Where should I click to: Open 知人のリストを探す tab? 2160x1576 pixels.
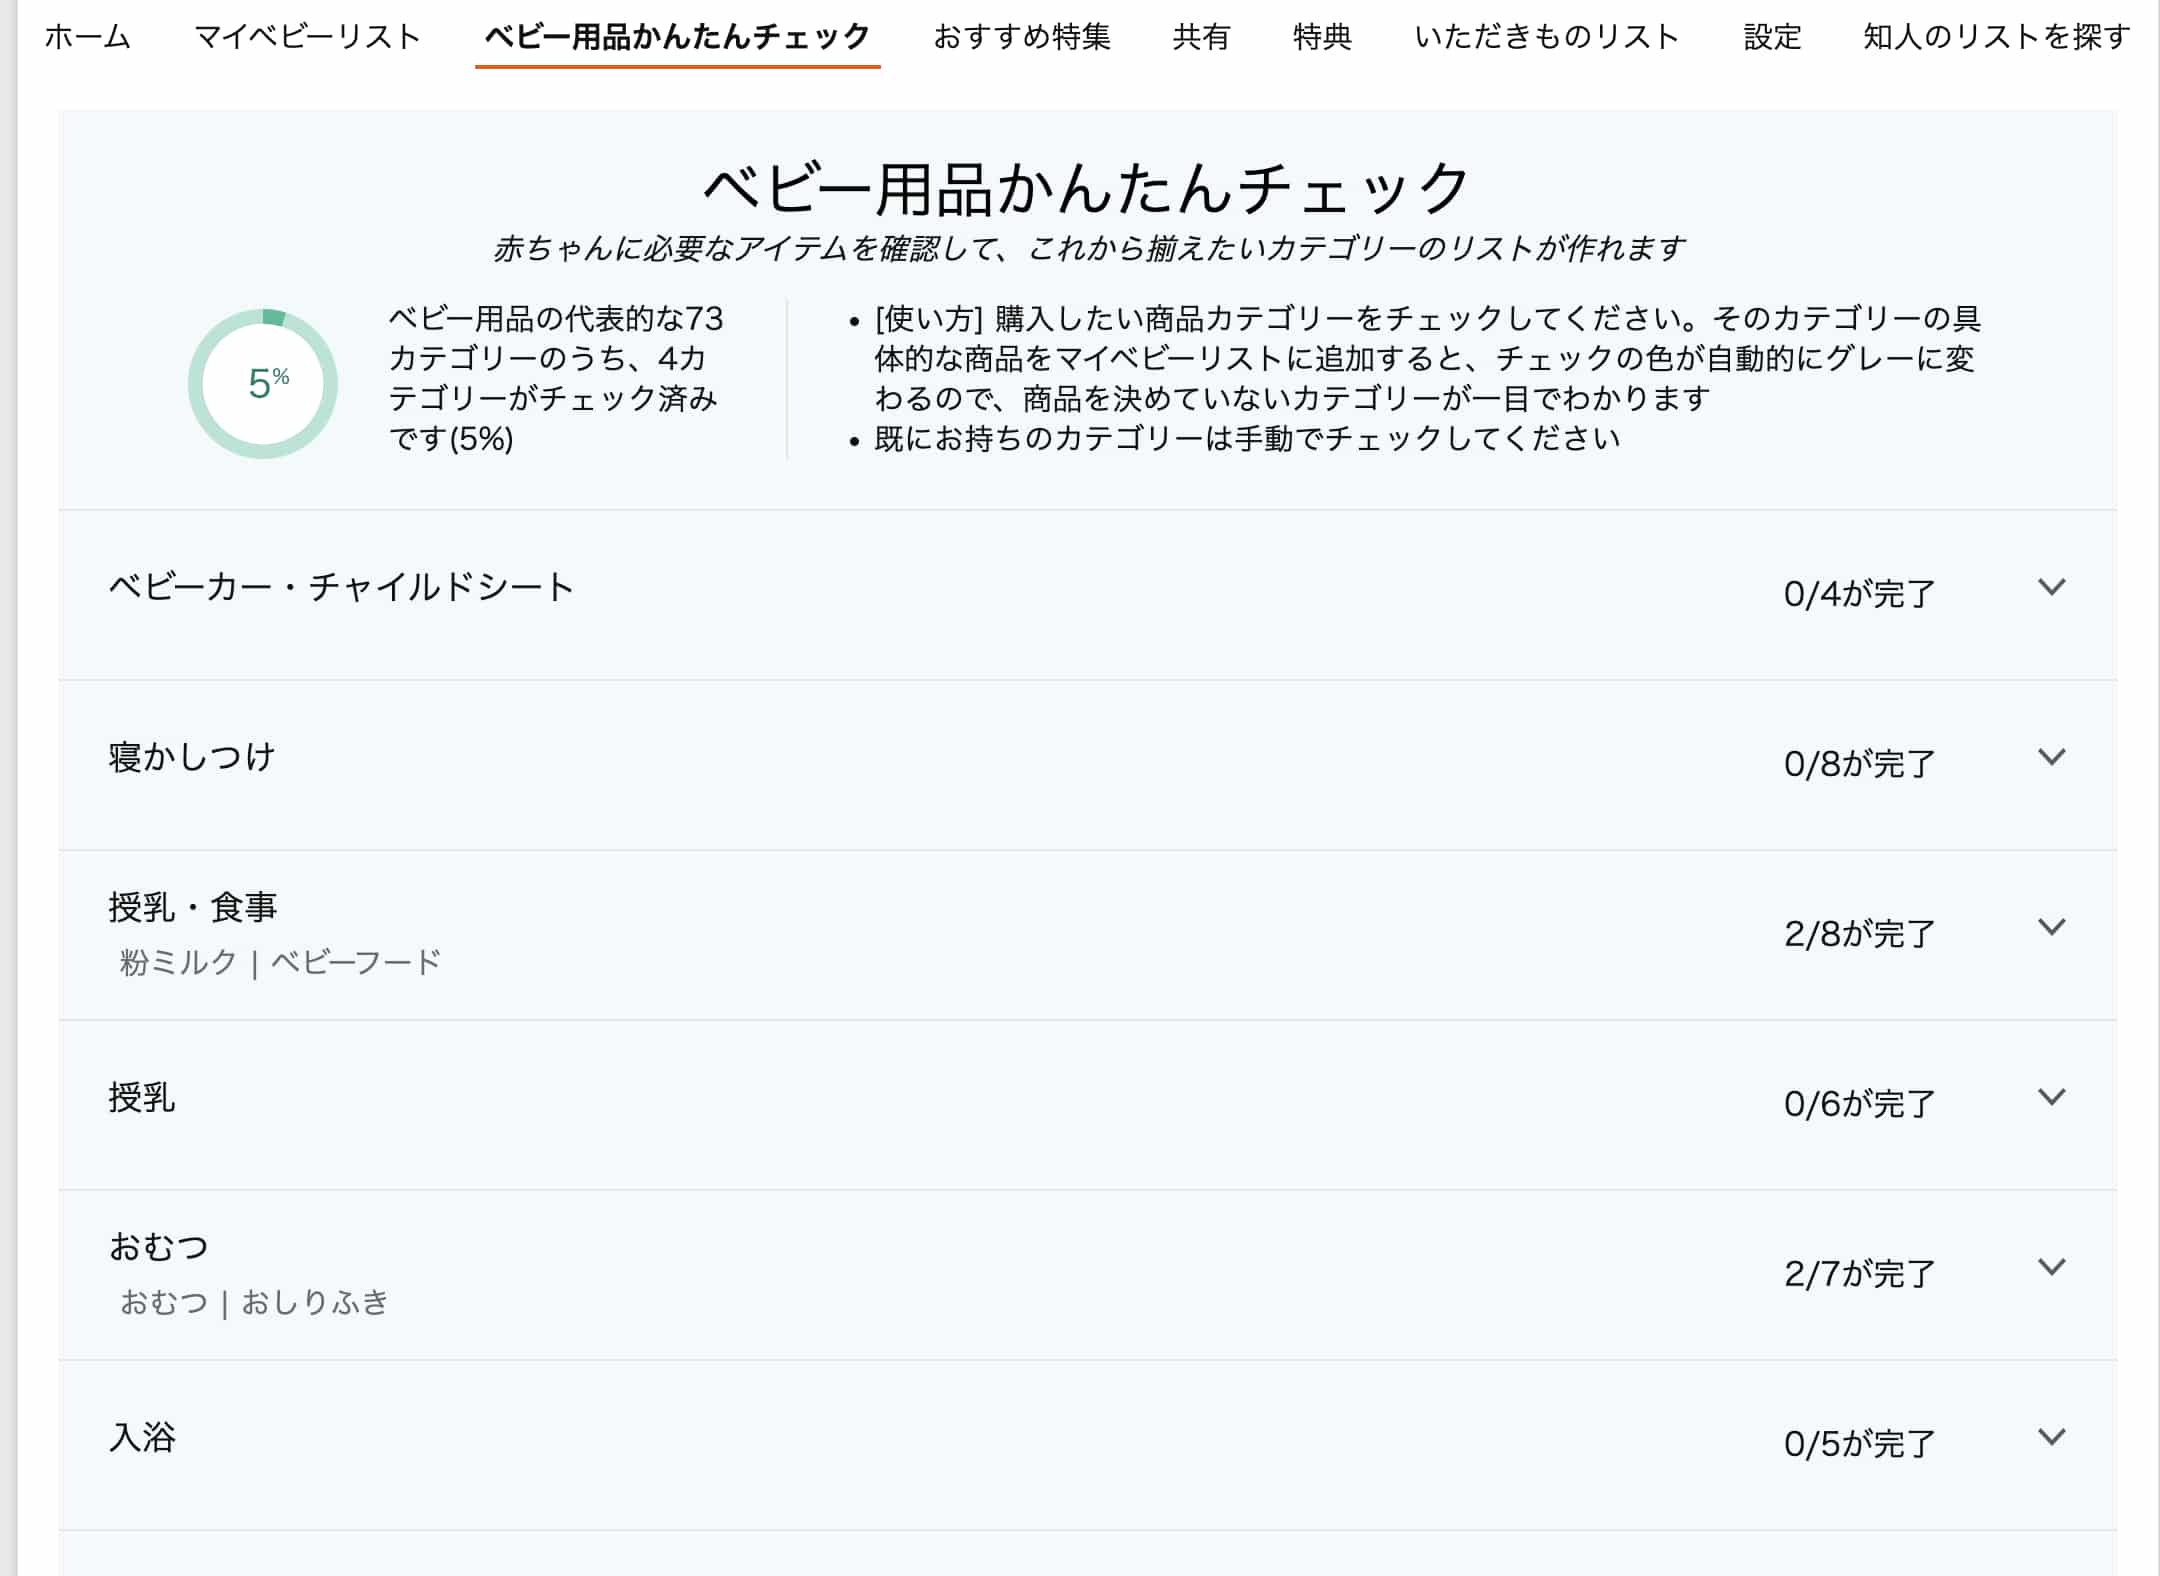[x=1996, y=37]
